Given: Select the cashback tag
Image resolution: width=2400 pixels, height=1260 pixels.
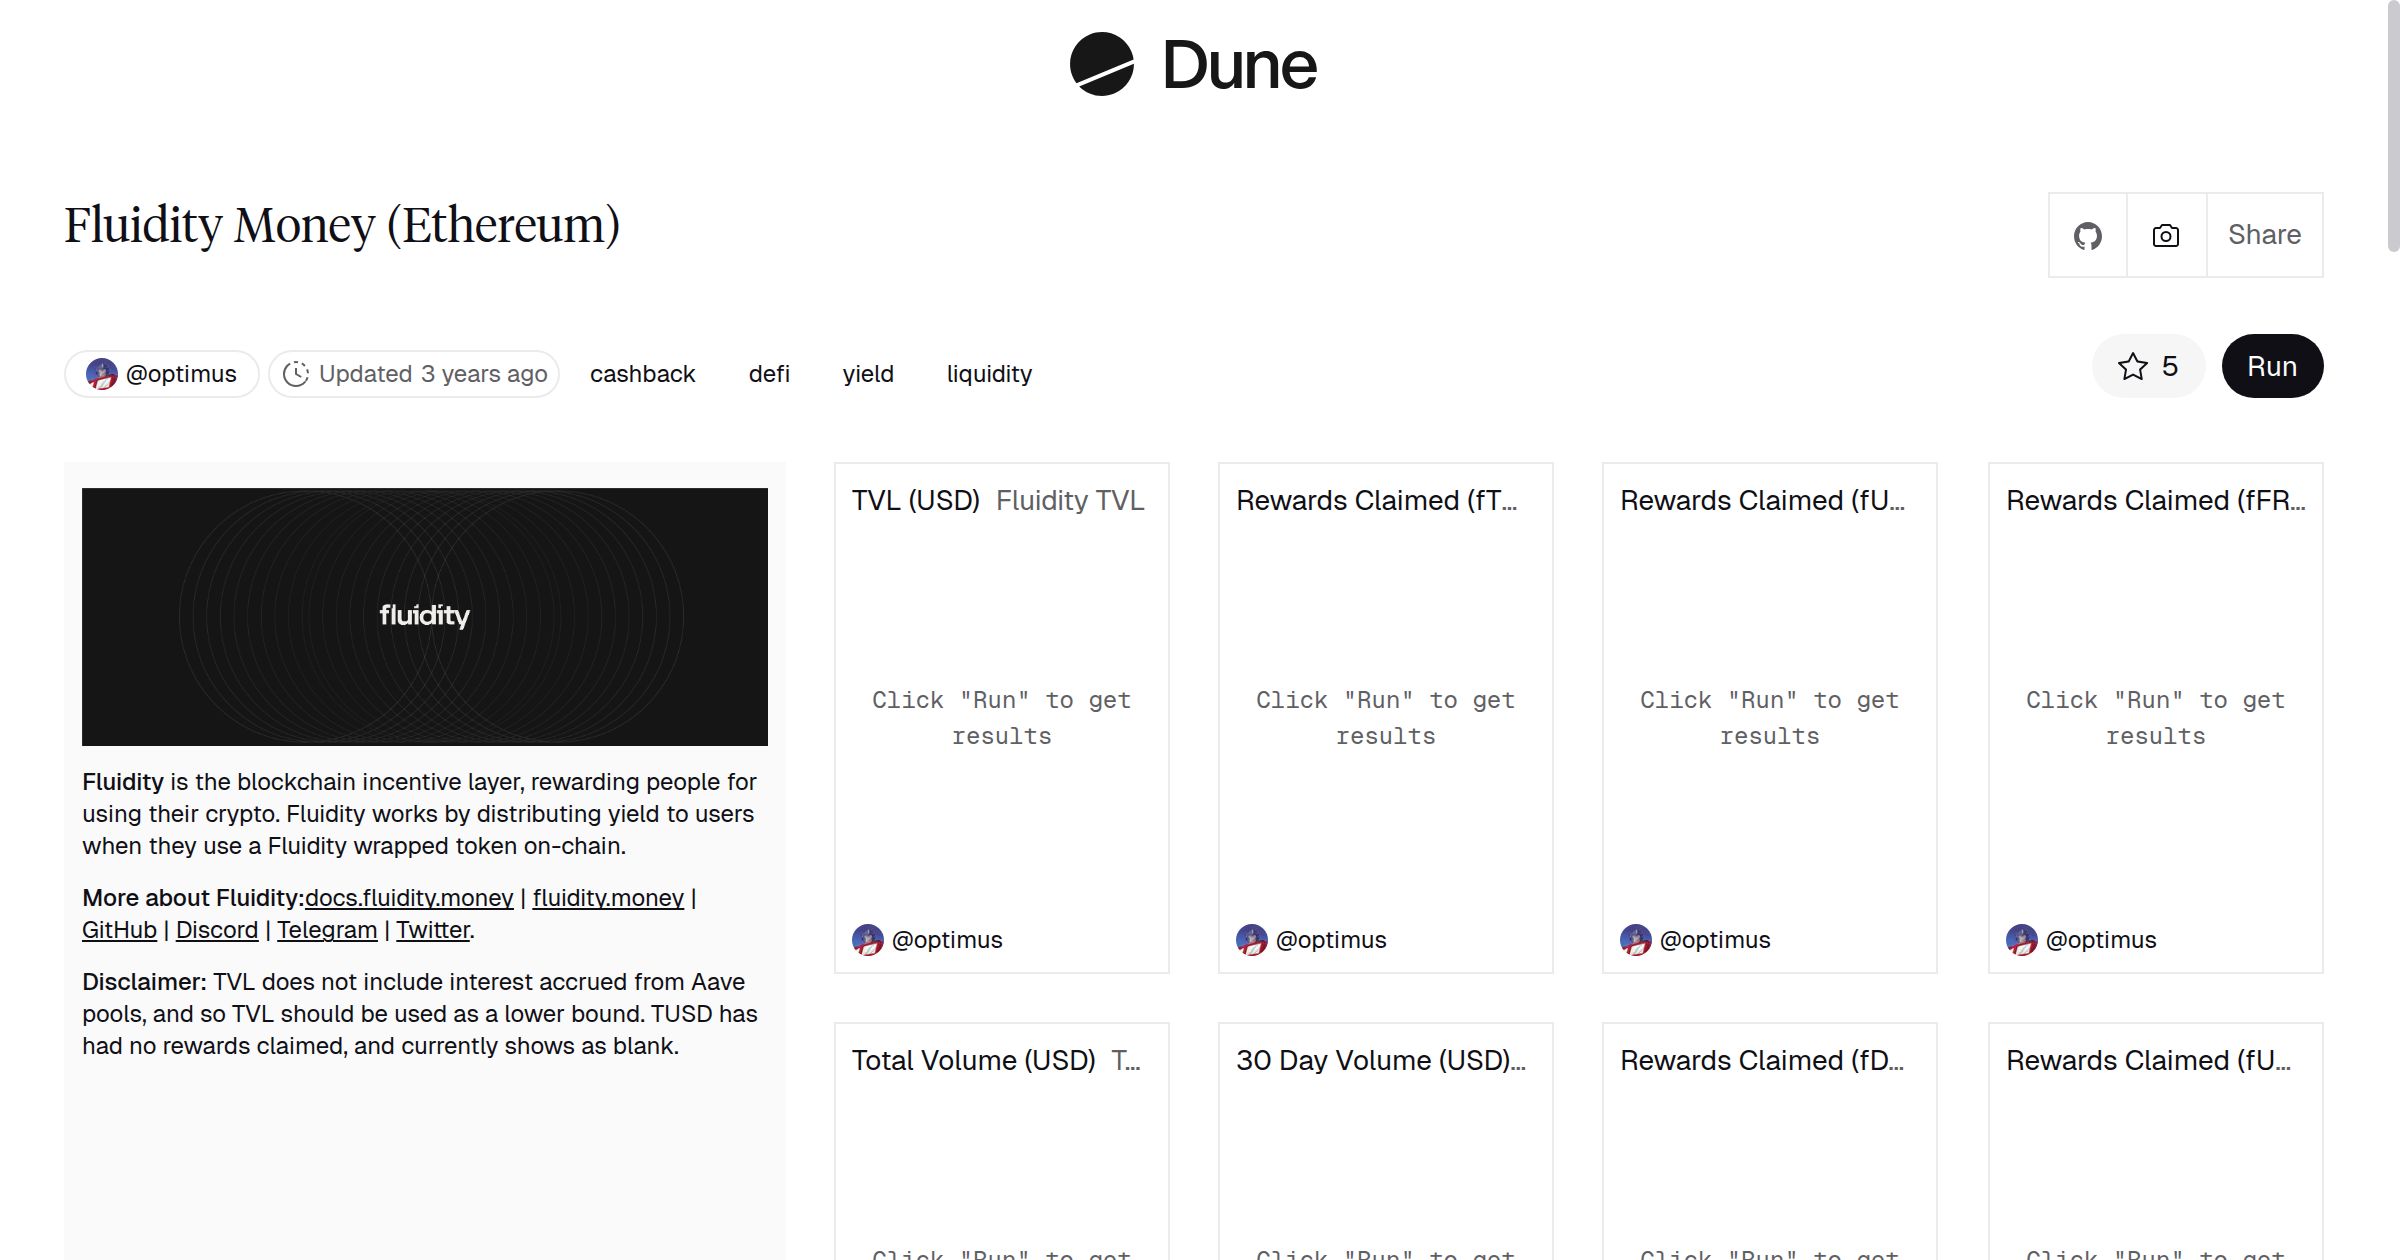Looking at the screenshot, I should (642, 374).
